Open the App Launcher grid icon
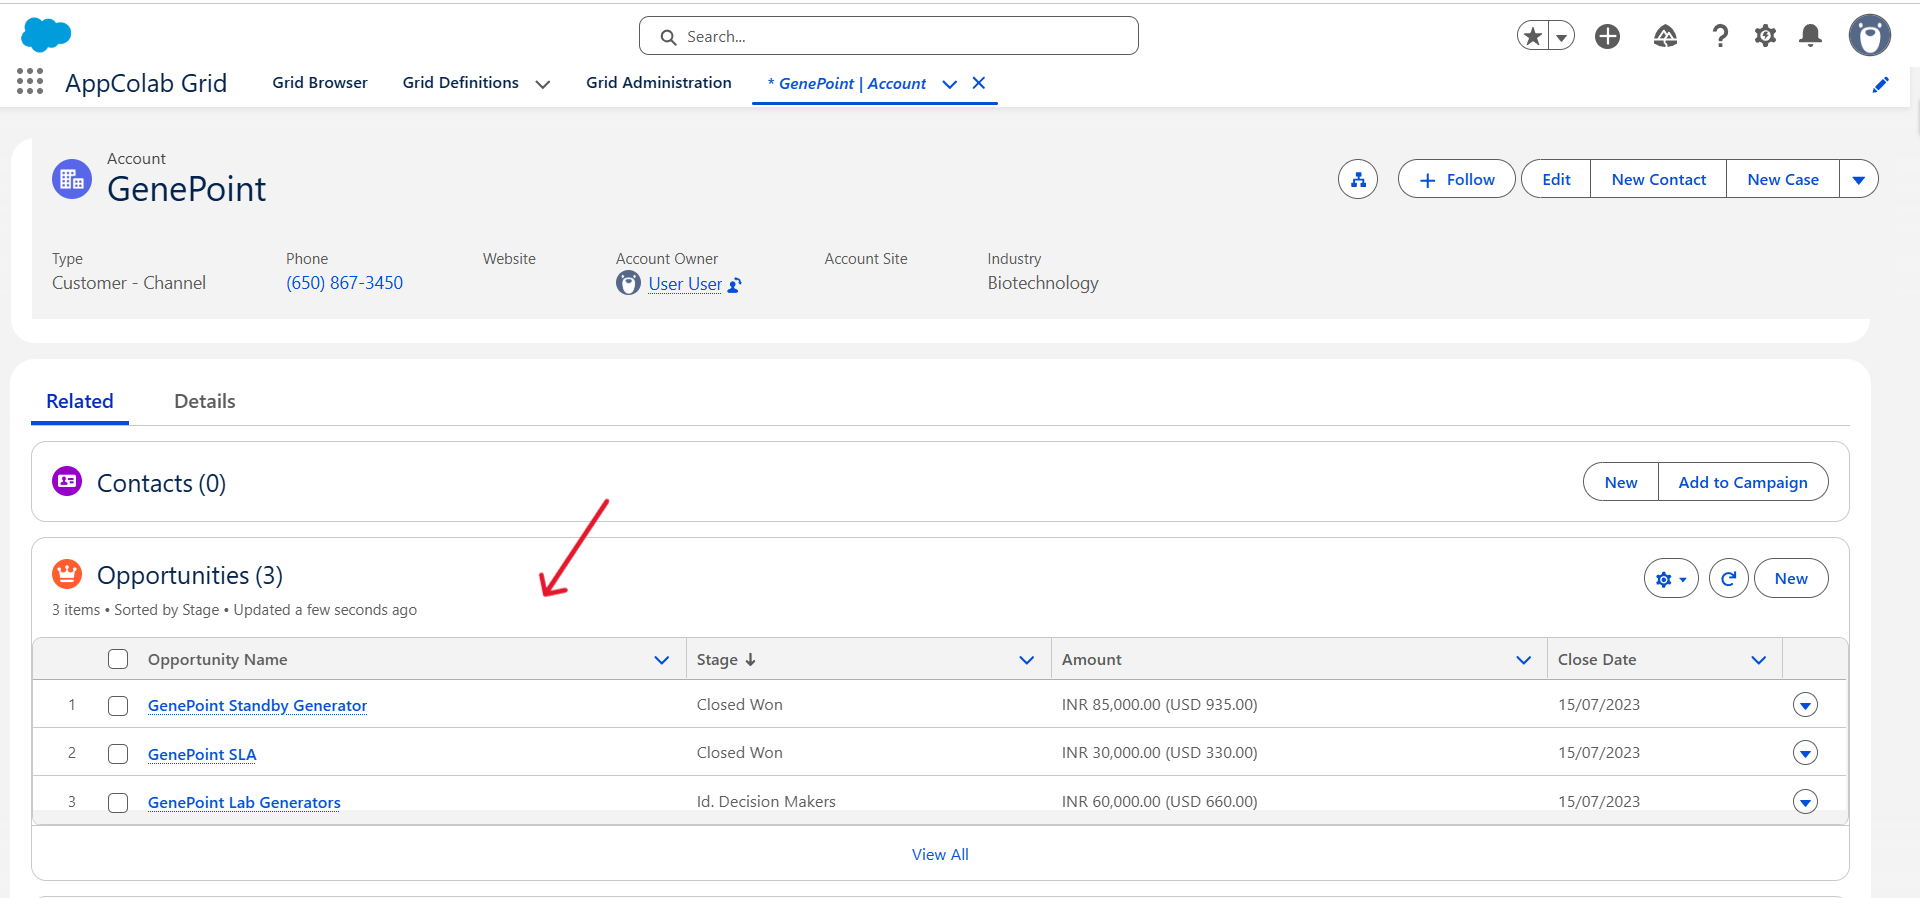 click(30, 82)
